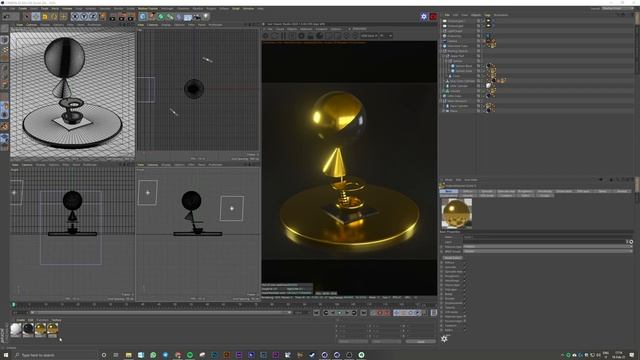This screenshot has height=360, width=640.
Task: Toggle the X axis lock
Action: coord(75,17)
